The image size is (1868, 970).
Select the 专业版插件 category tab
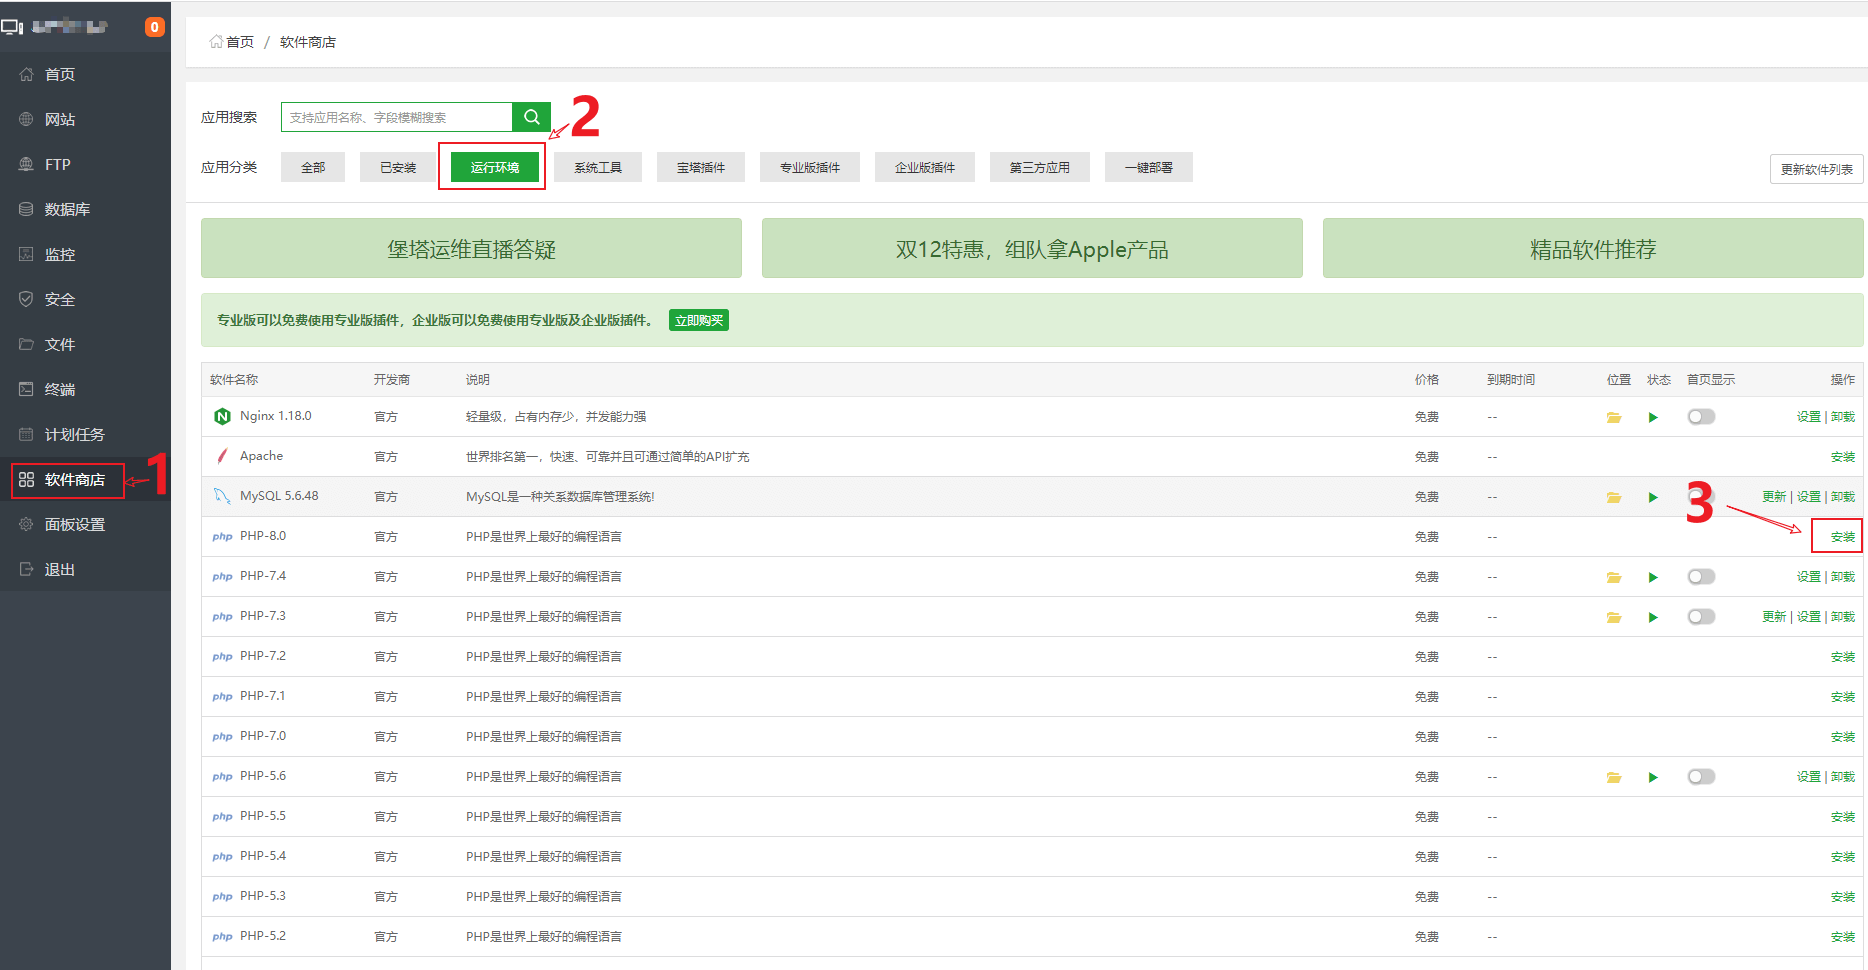tap(810, 167)
